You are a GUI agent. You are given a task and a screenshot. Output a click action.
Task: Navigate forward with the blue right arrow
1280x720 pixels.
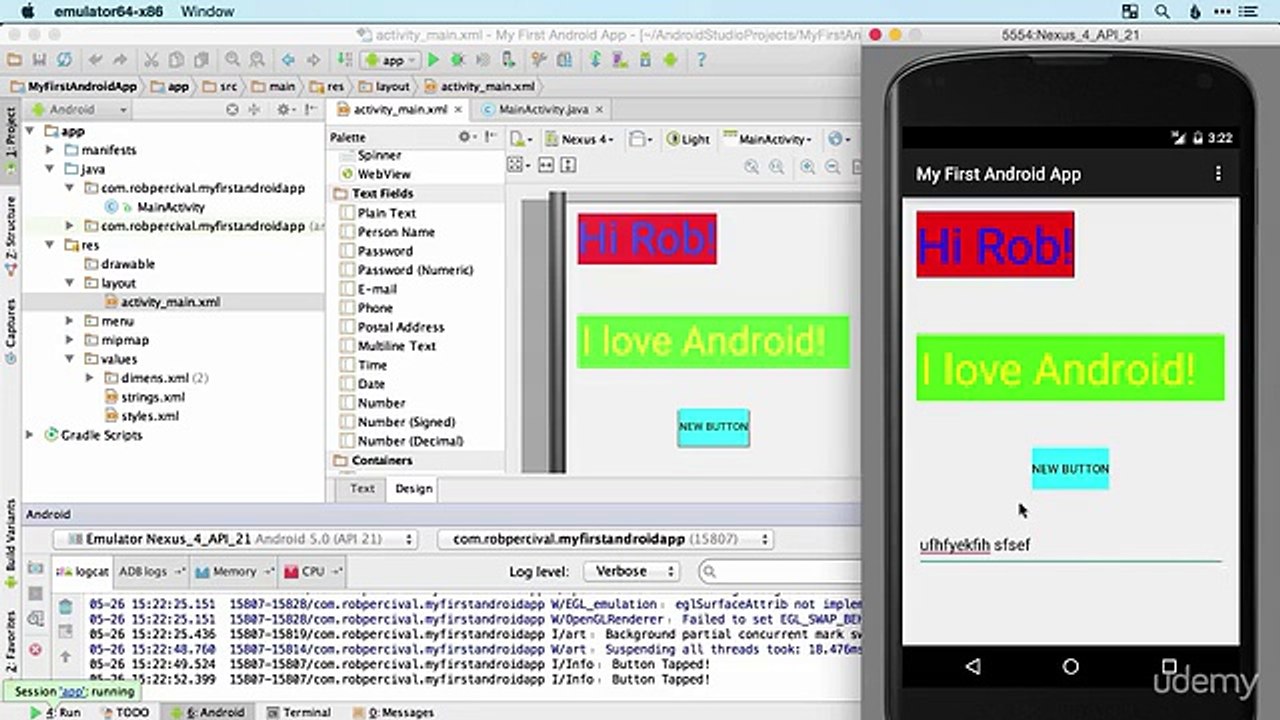[313, 60]
